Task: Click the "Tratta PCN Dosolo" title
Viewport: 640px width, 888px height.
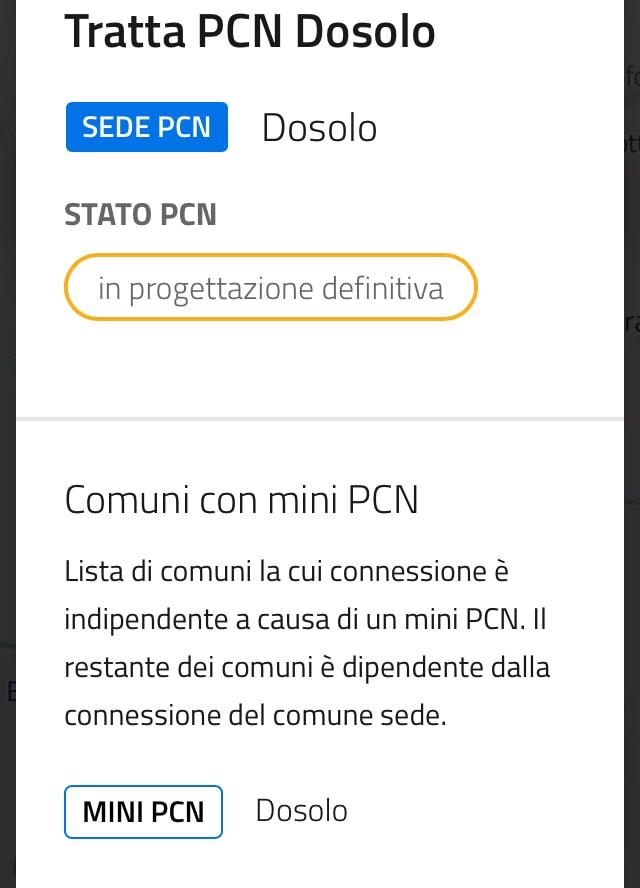Action: tap(250, 32)
